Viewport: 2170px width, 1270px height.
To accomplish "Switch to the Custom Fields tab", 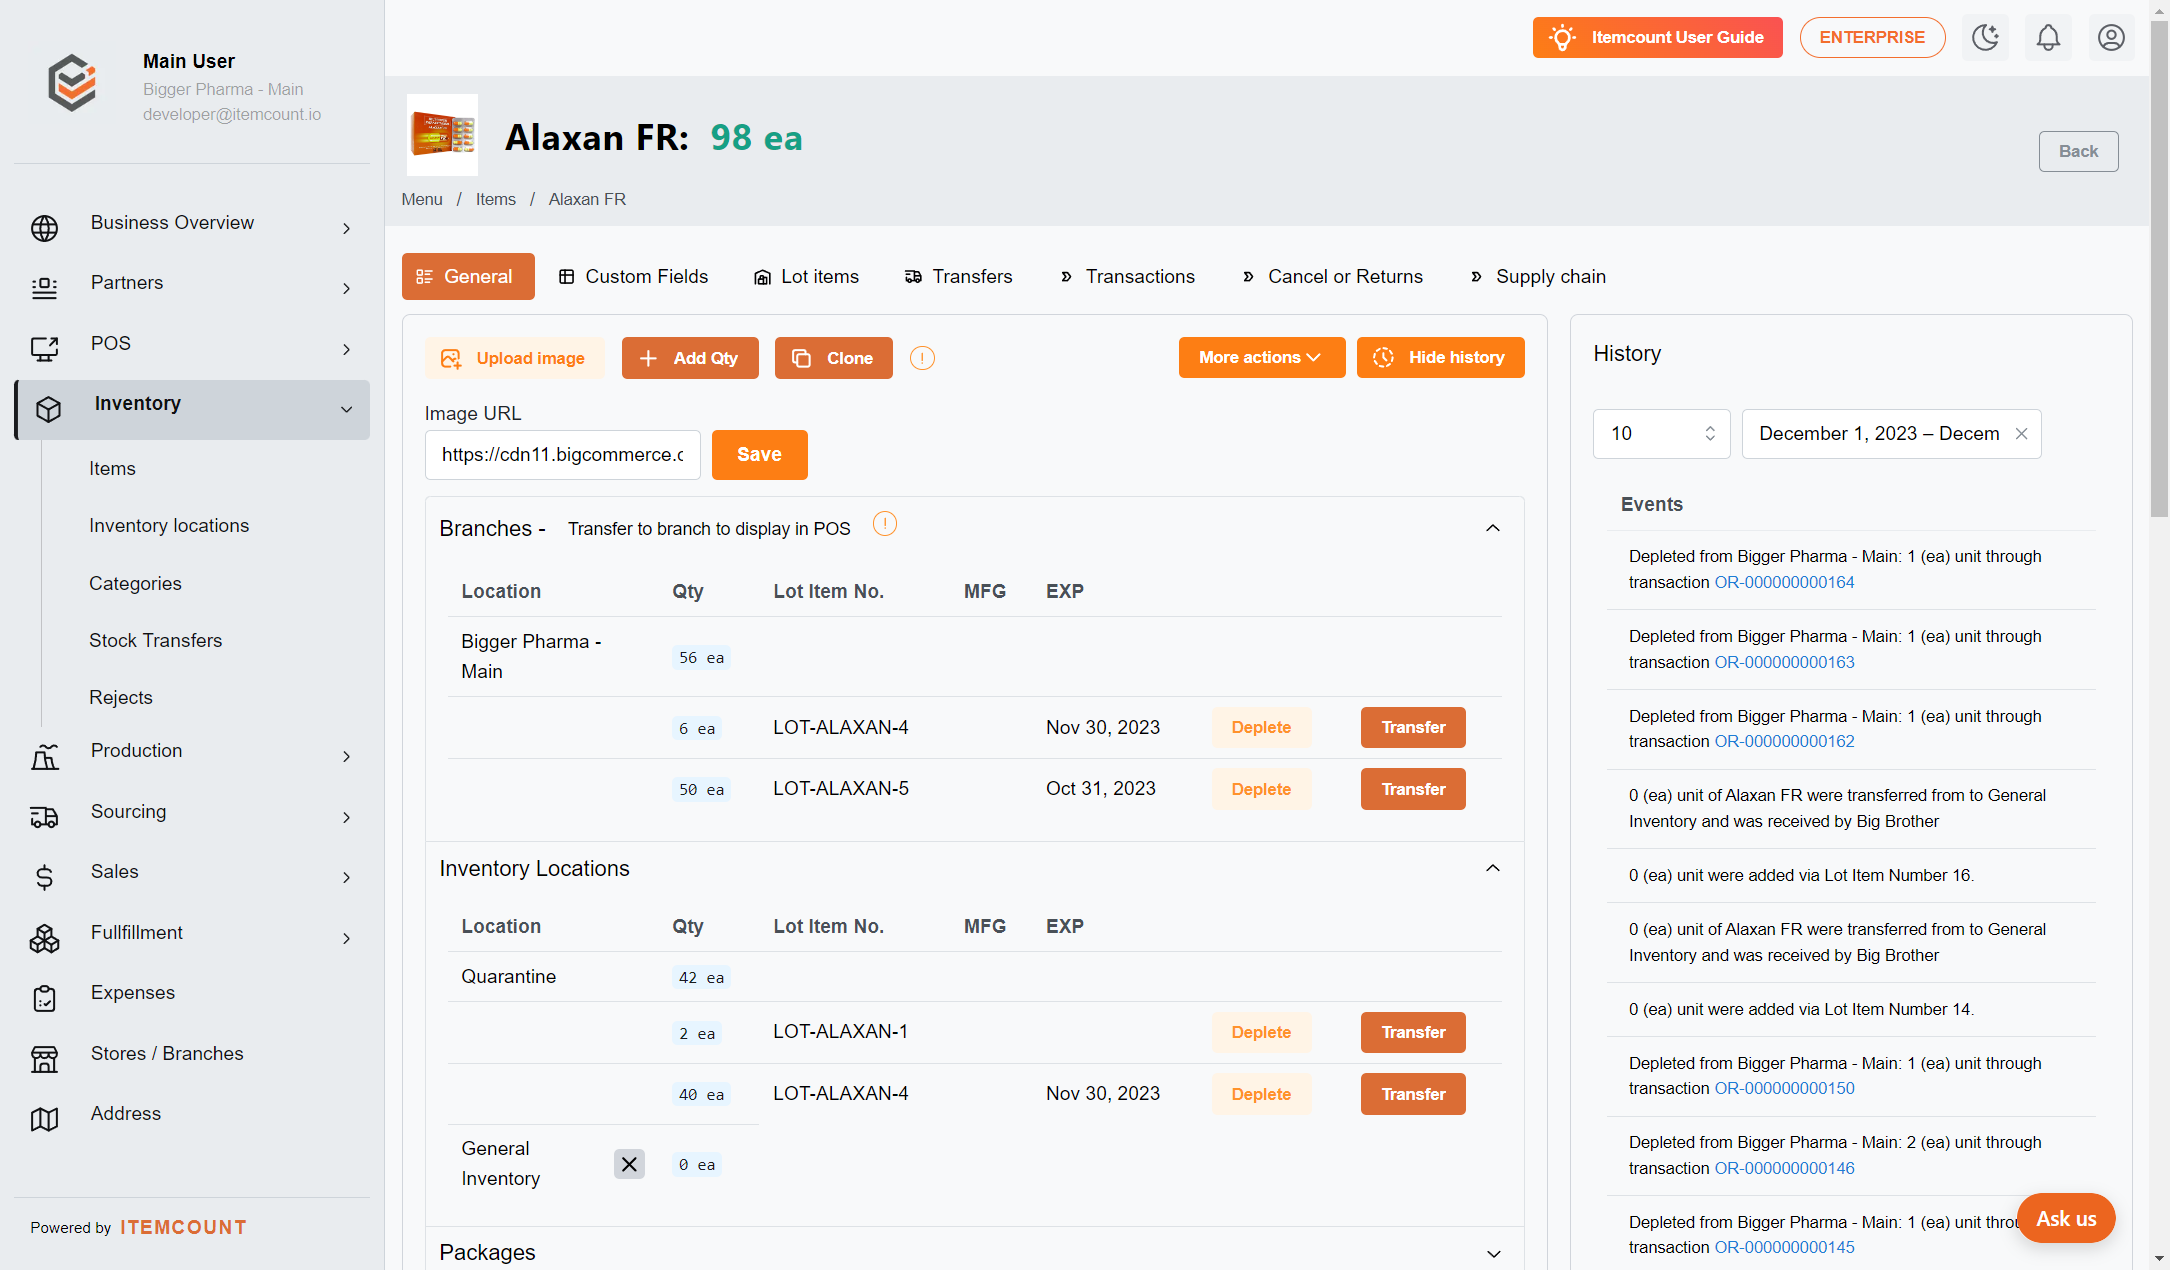I will coord(633,277).
